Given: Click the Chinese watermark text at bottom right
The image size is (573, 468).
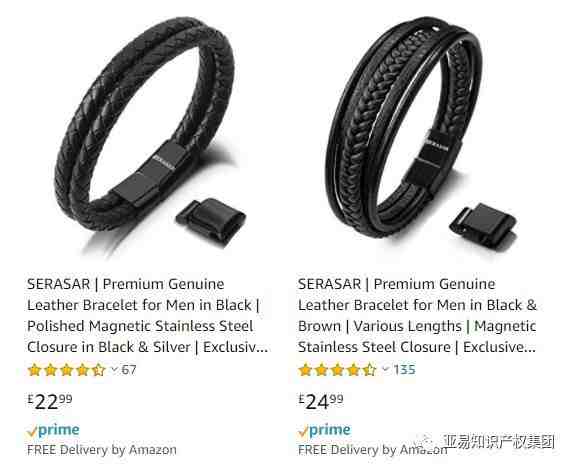Looking at the screenshot, I should click(x=499, y=442).
